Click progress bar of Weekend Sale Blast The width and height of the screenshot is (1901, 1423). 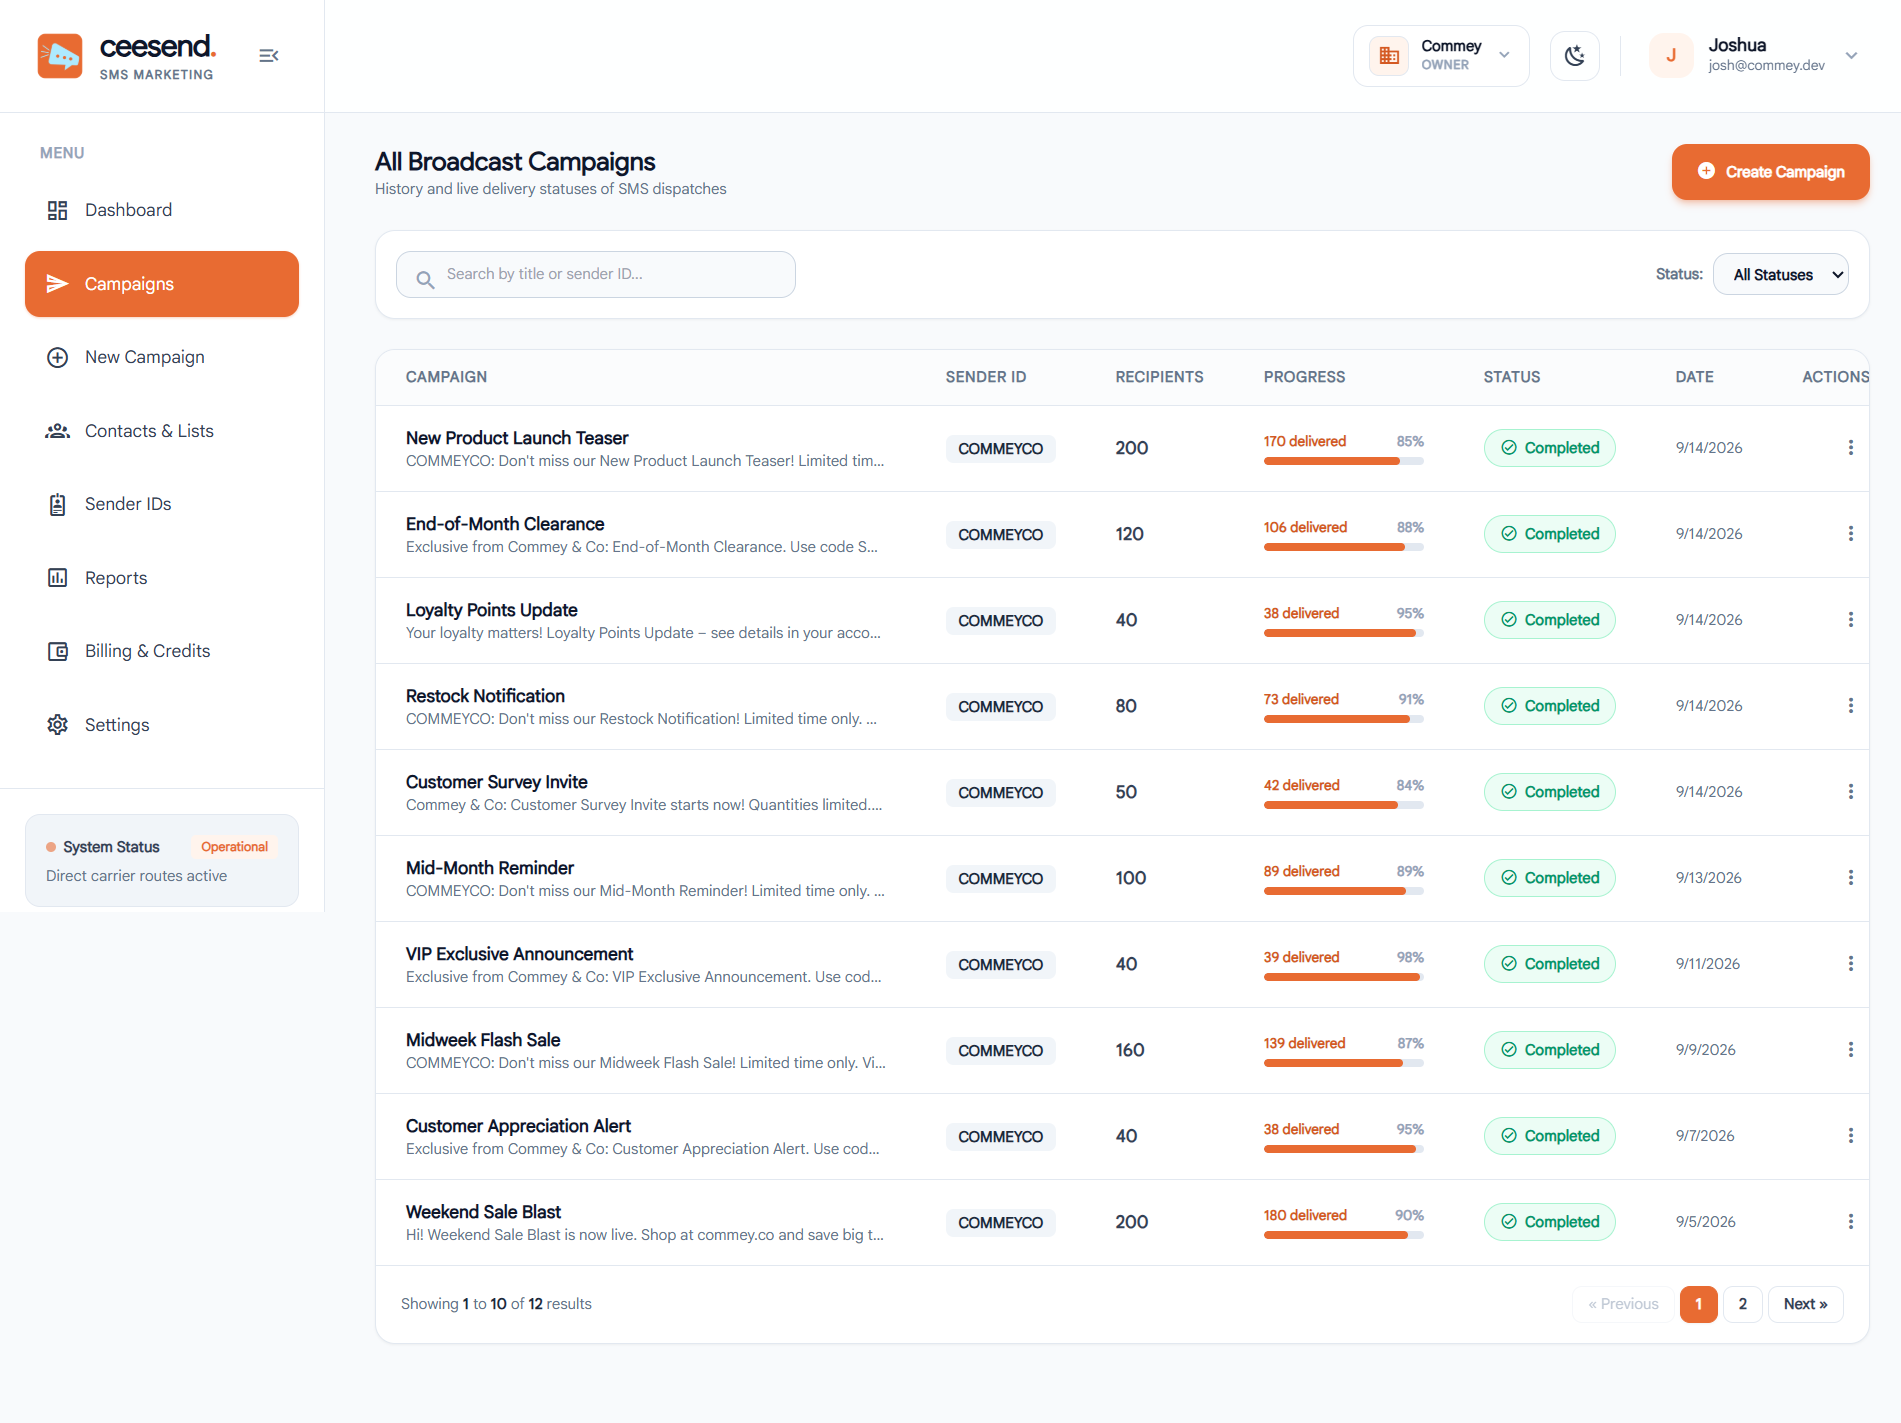(1344, 1235)
